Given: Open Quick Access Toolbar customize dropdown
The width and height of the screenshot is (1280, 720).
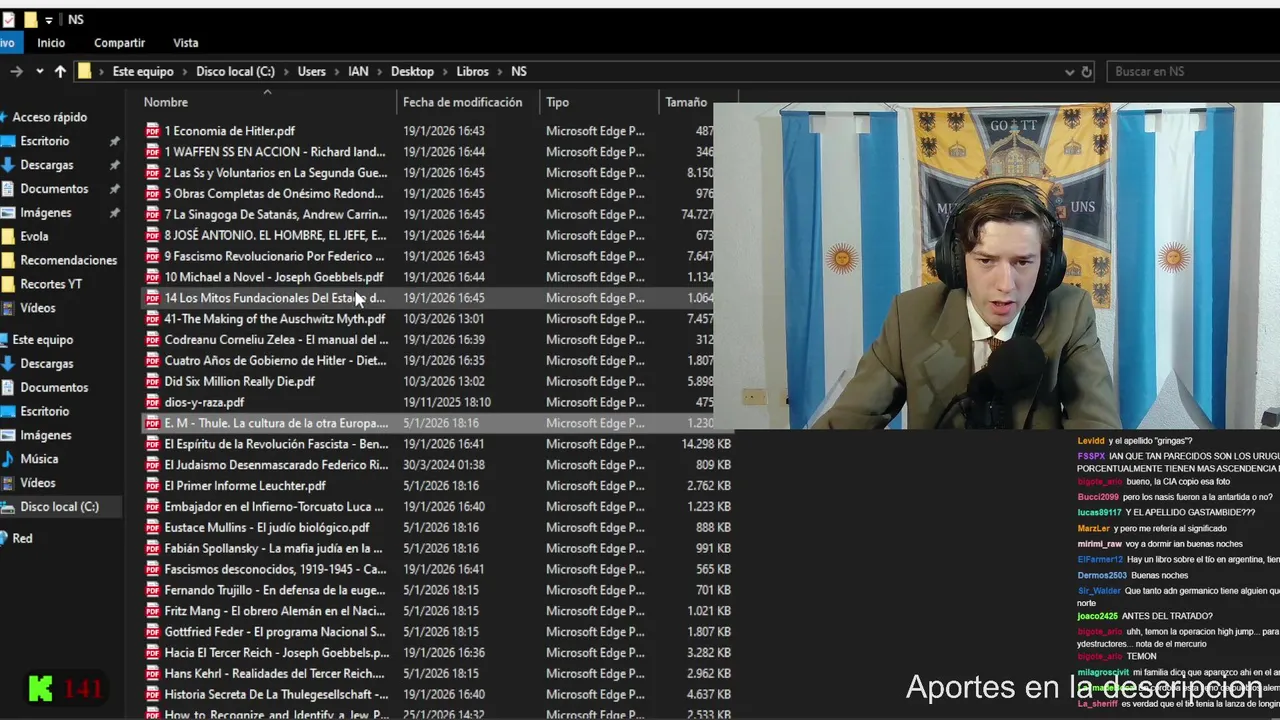Looking at the screenshot, I should tap(49, 19).
